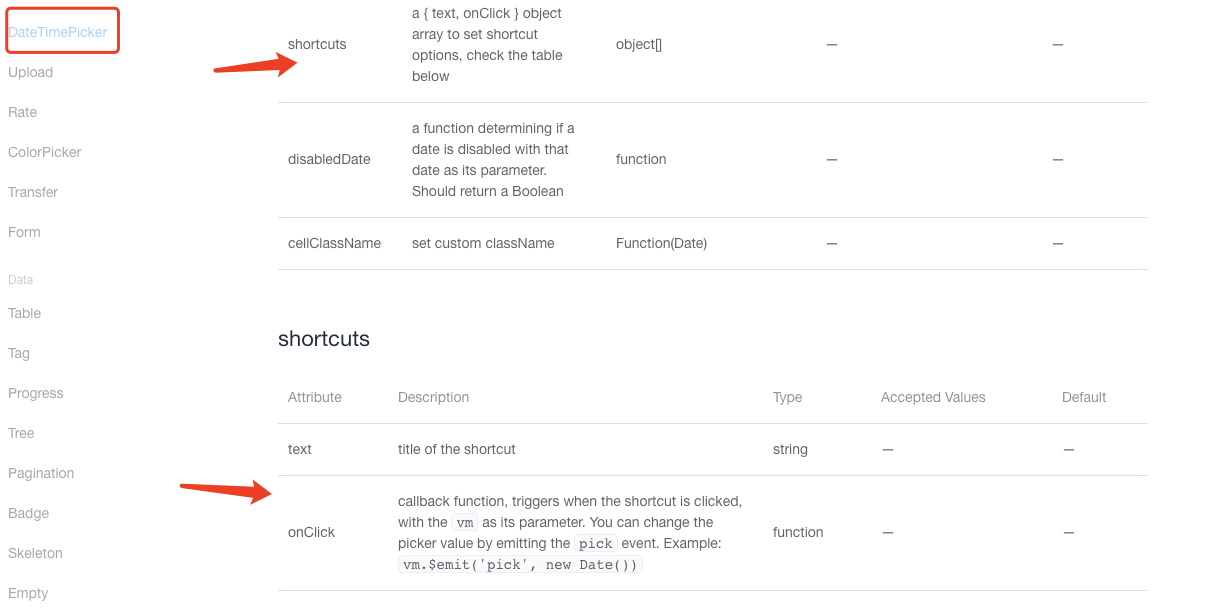Open the DateTimePicker sidebar link
The width and height of the screenshot is (1225, 616).
point(57,32)
